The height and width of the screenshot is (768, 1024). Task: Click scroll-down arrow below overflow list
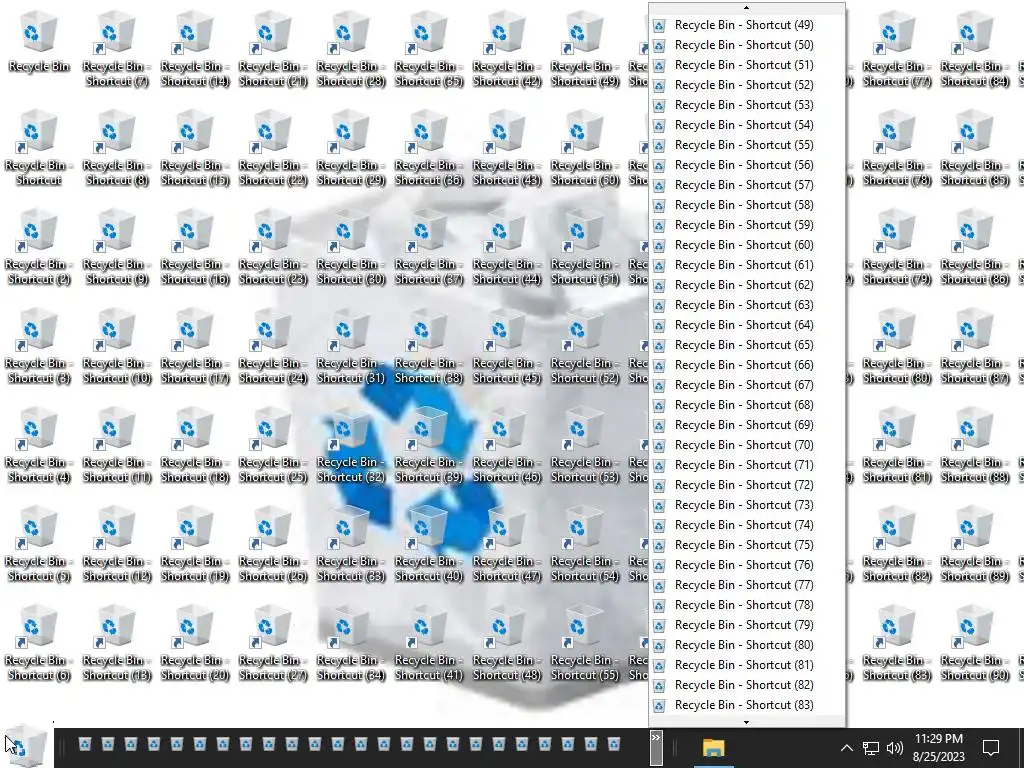coord(746,722)
